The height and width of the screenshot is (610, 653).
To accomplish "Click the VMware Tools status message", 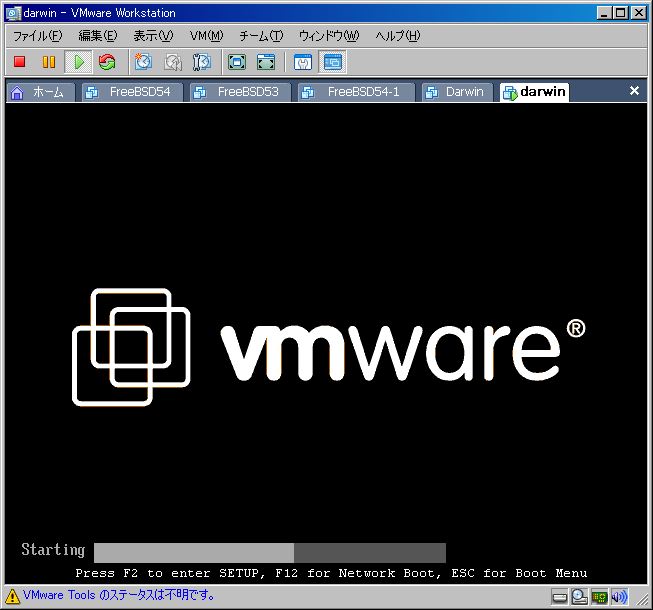I will (x=119, y=595).
